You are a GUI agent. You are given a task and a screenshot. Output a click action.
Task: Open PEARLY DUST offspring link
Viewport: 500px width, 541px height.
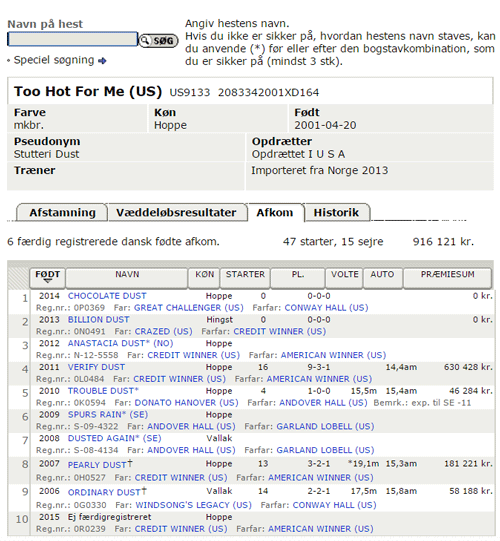pyautogui.click(x=97, y=465)
